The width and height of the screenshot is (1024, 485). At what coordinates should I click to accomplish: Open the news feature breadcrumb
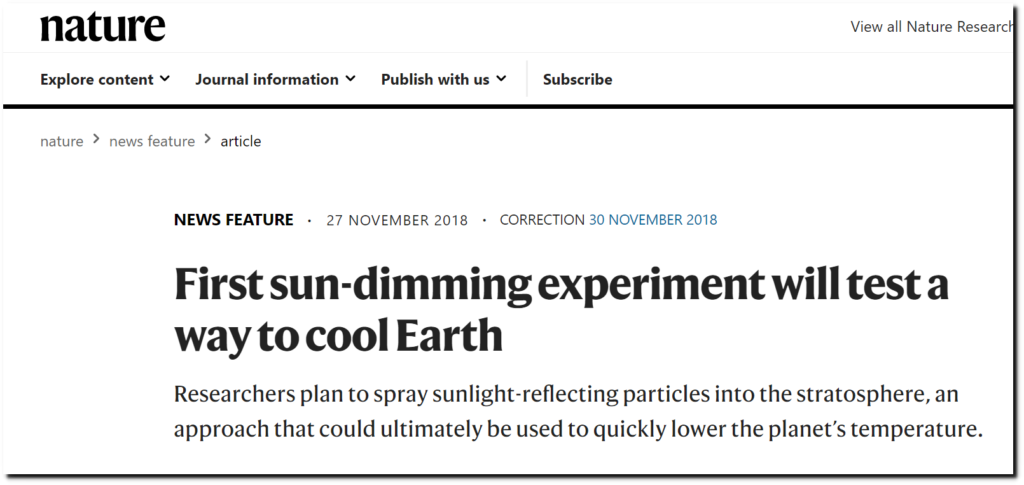pos(152,141)
